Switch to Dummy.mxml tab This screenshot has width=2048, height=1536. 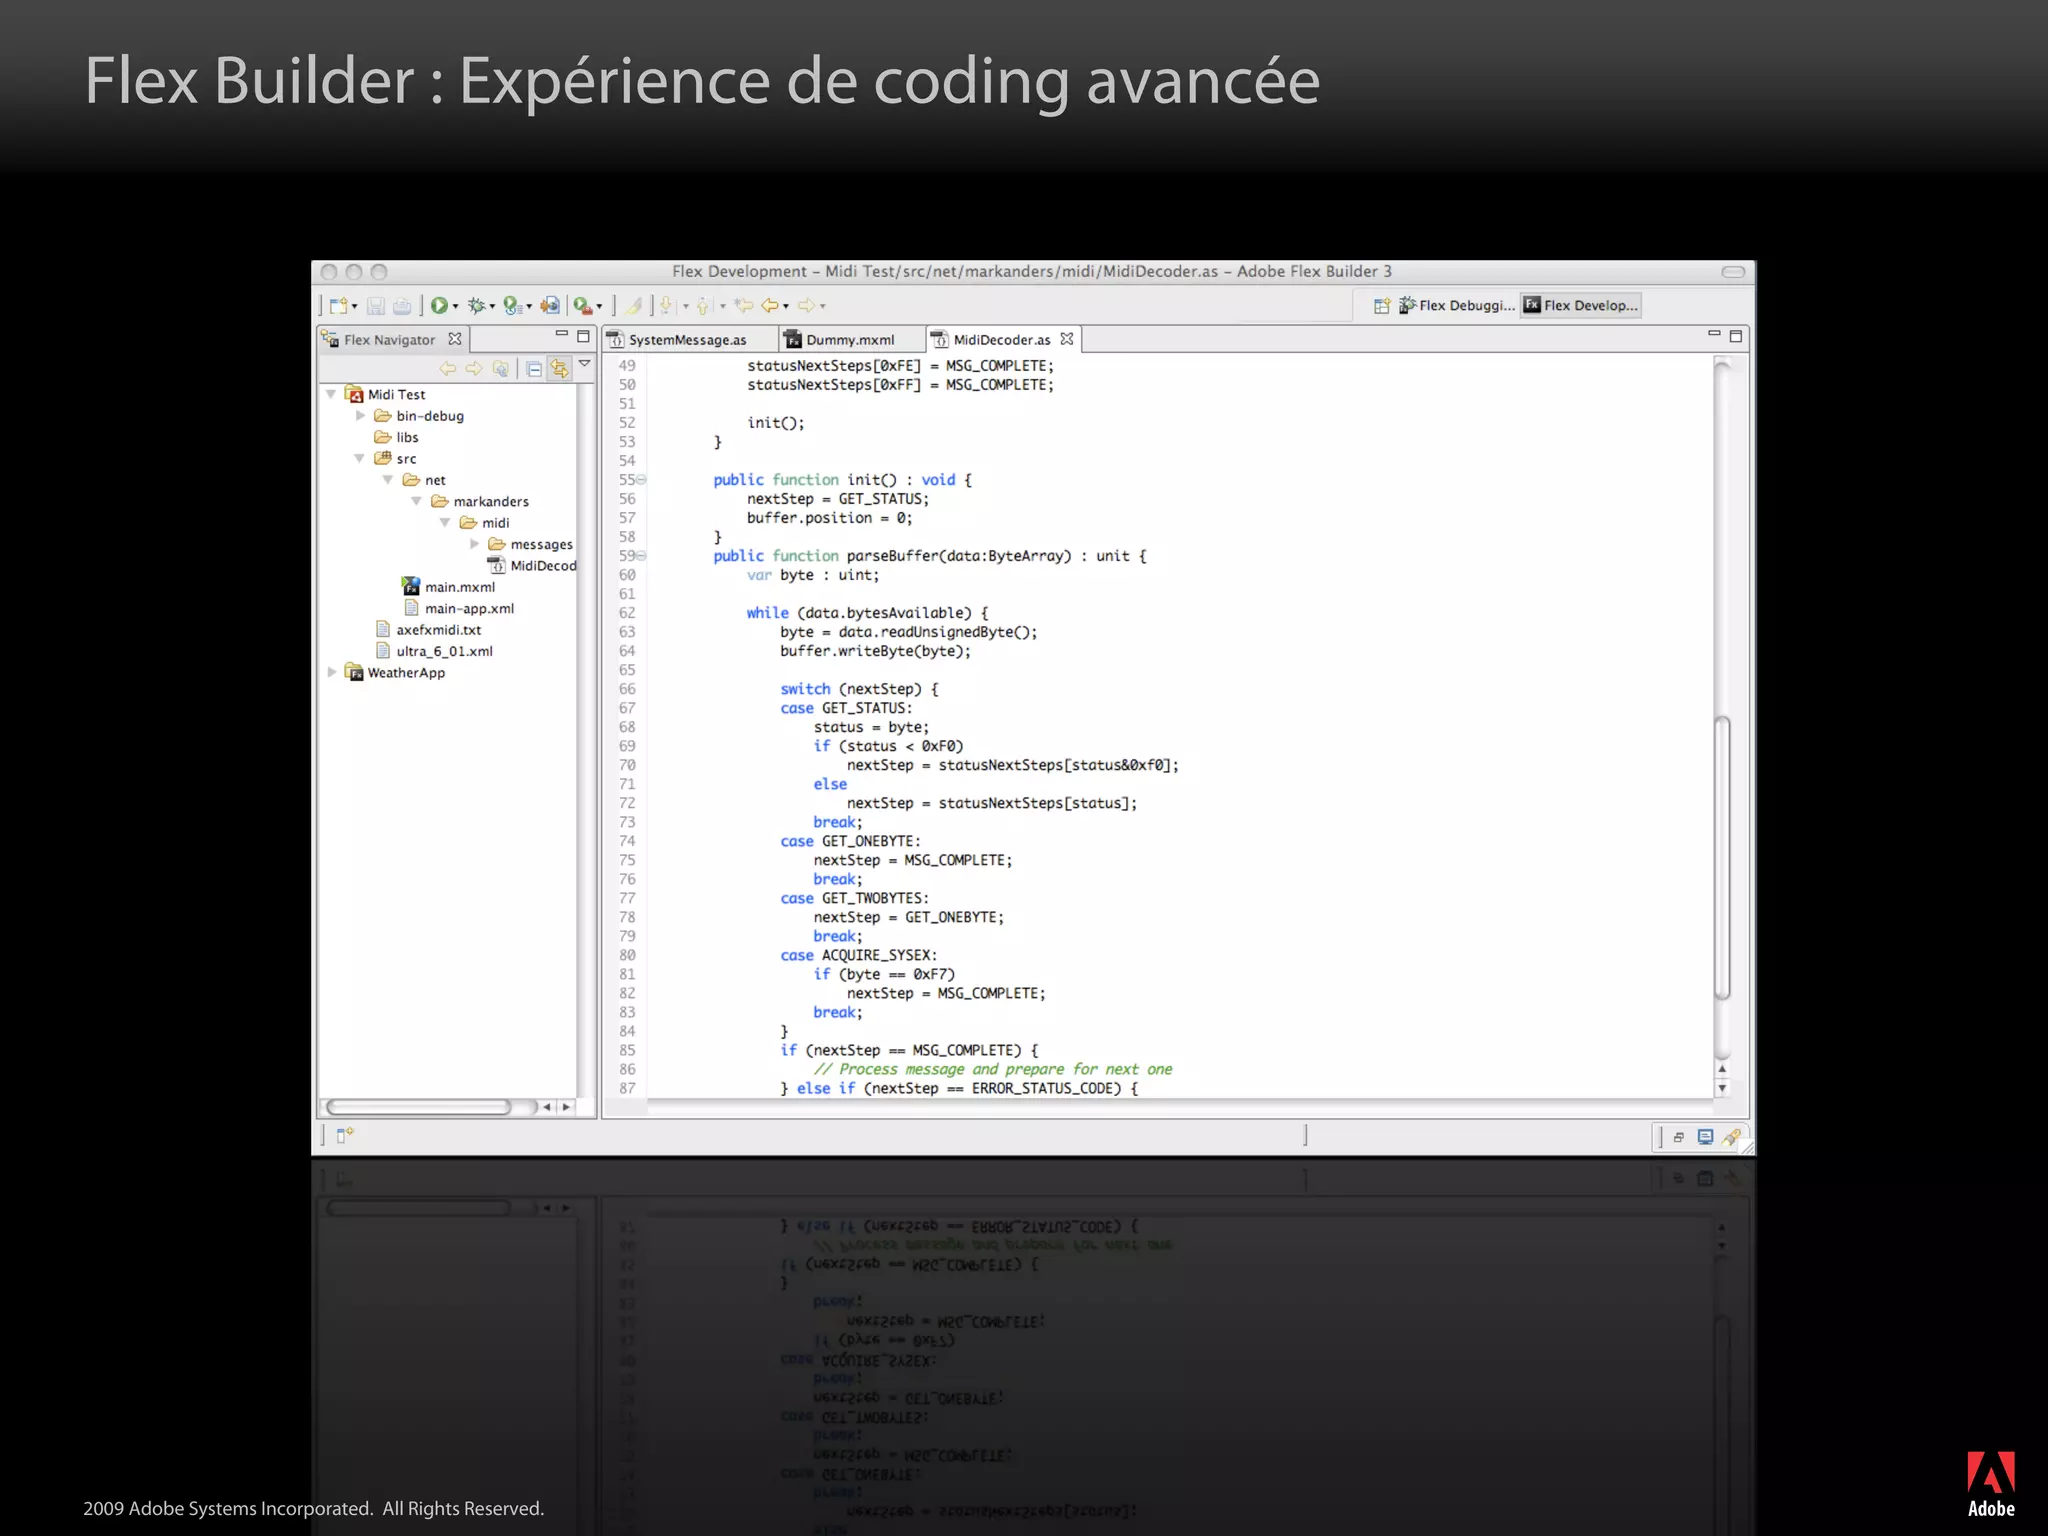(851, 340)
